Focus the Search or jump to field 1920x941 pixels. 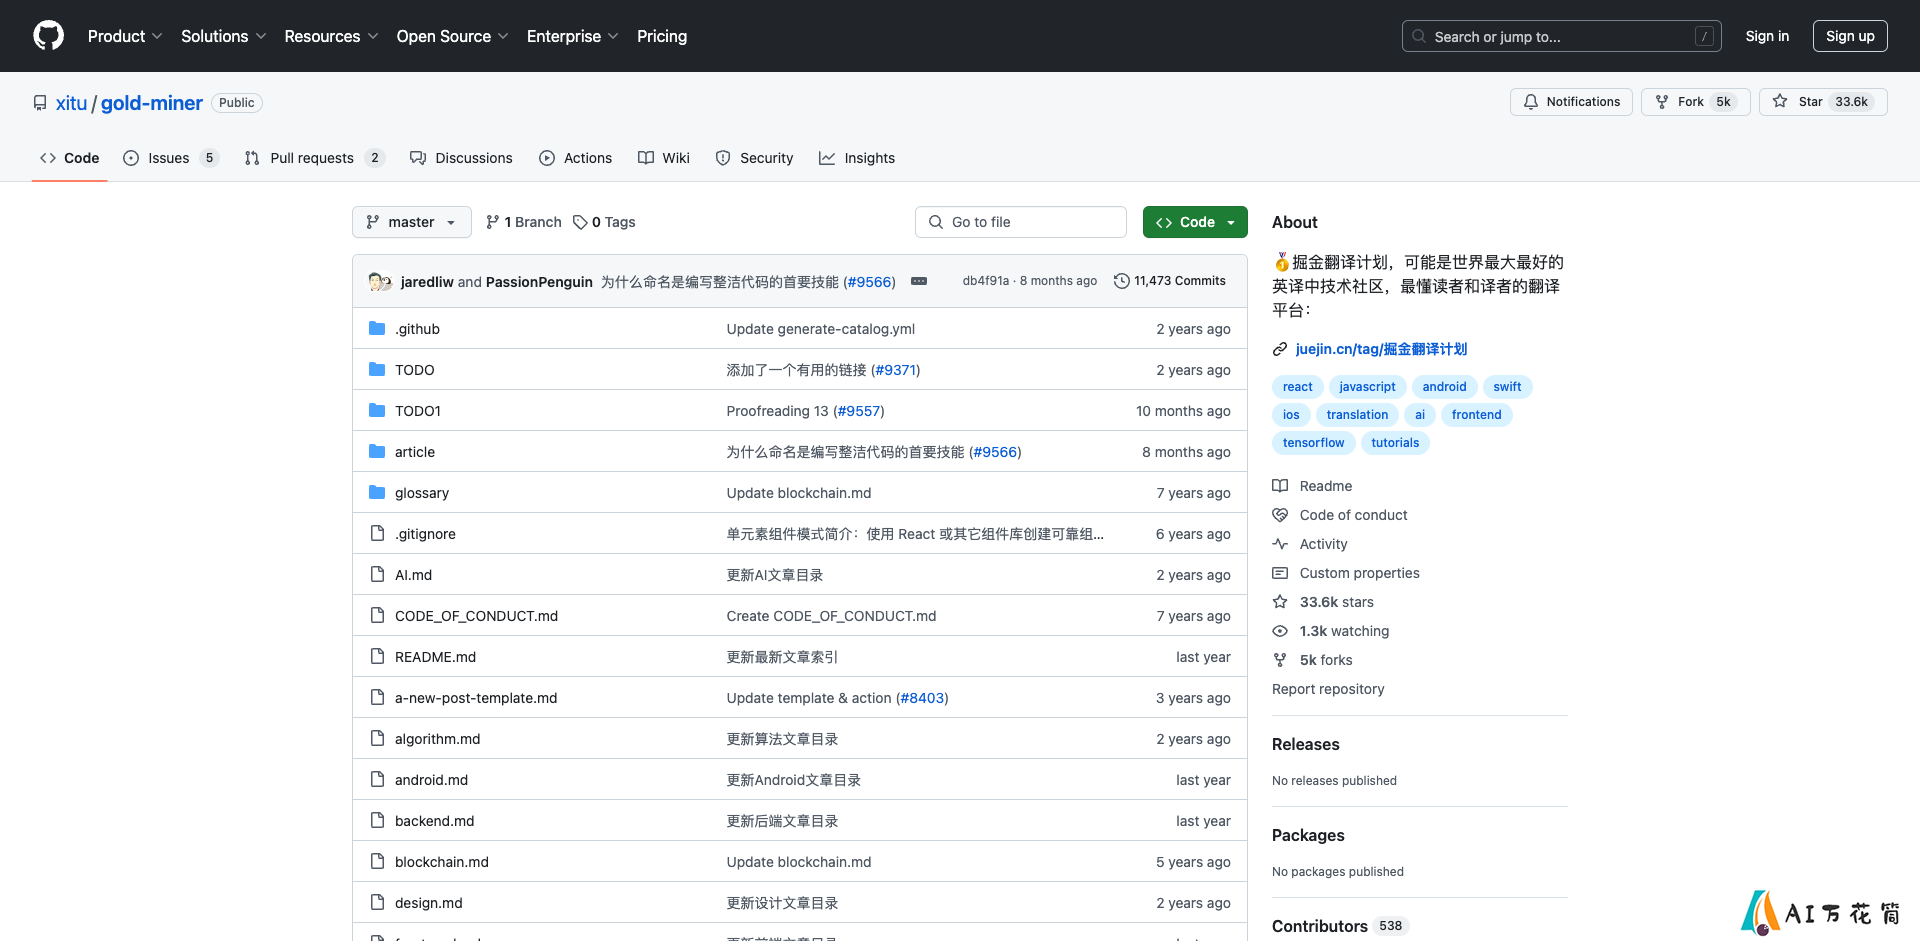tap(1562, 36)
